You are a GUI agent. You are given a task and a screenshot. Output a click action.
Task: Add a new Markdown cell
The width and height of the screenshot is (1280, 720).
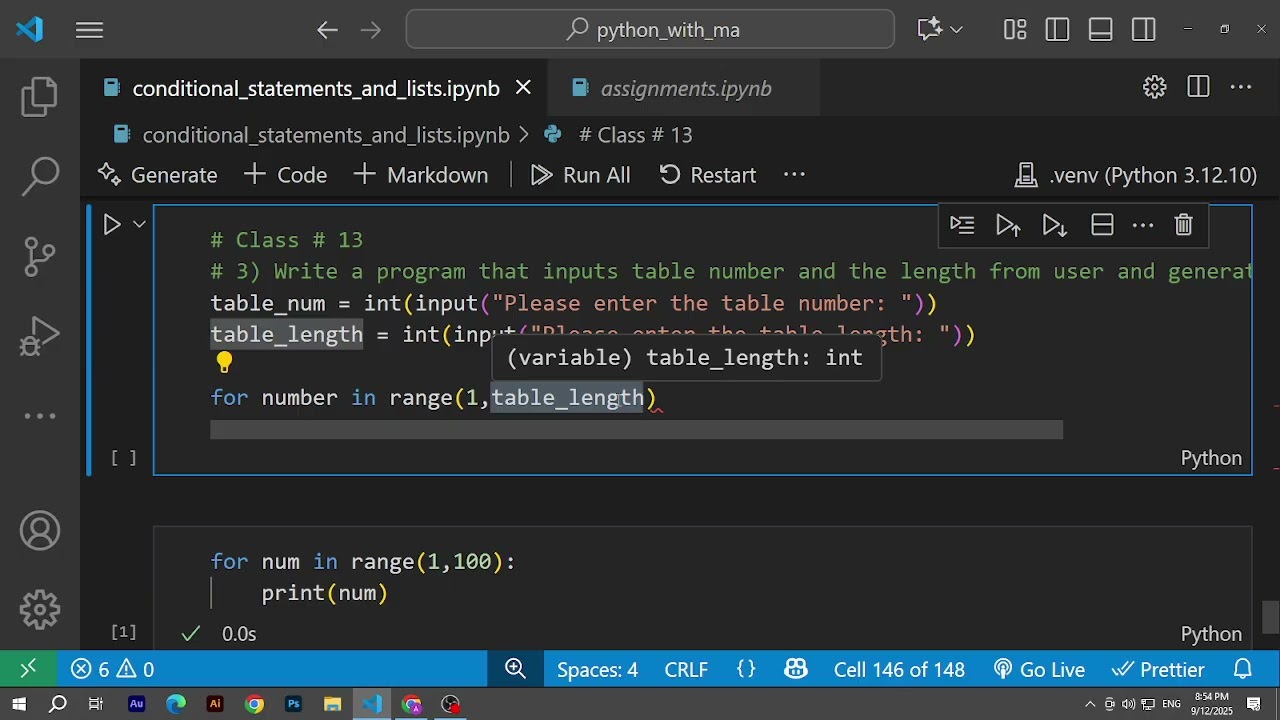pos(421,175)
